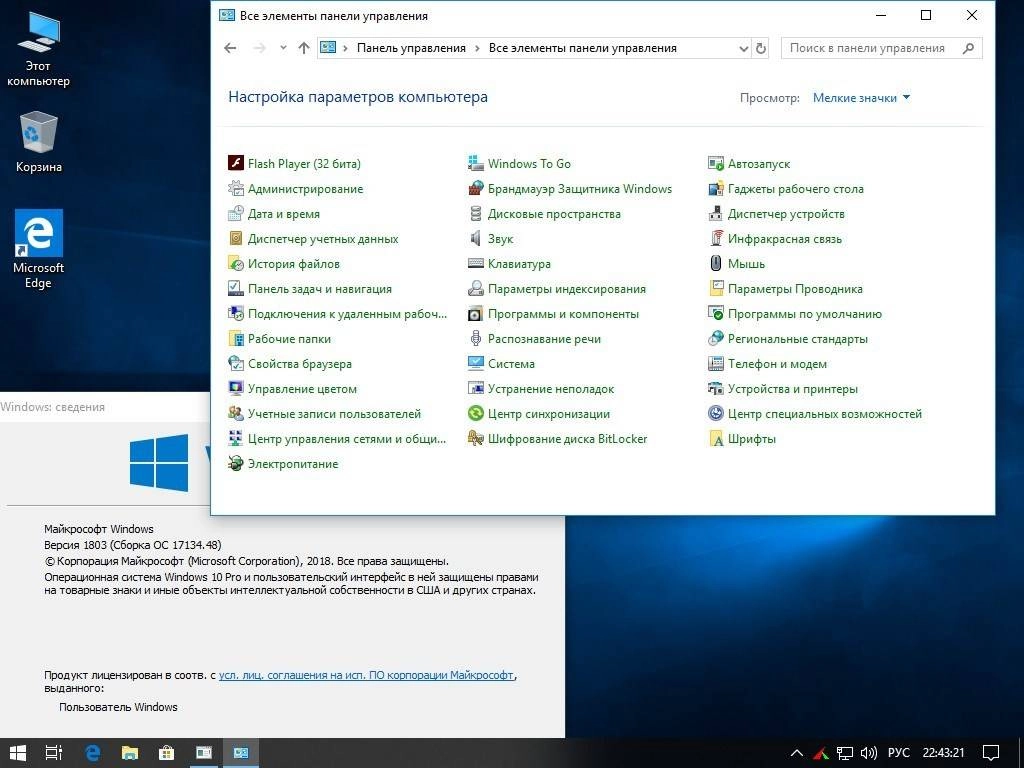Open Программы по умолчанию link
Image resolution: width=1024 pixels, height=768 pixels.
[805, 313]
